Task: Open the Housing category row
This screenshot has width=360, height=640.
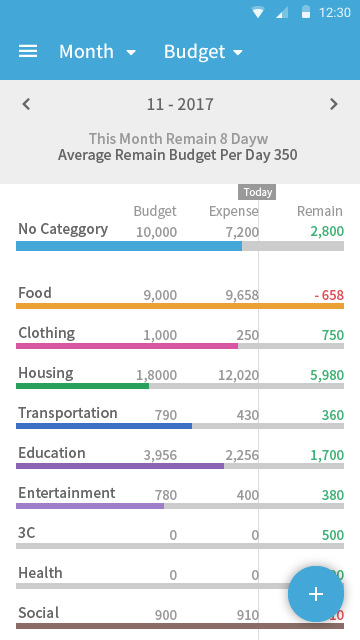Action: tap(180, 378)
